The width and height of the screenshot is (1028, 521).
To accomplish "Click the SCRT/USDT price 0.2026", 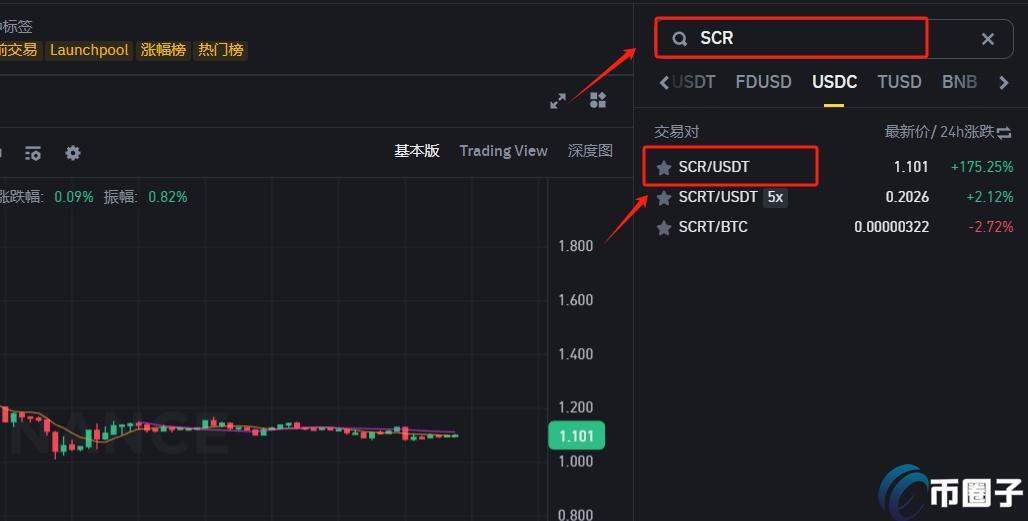I will pos(907,197).
